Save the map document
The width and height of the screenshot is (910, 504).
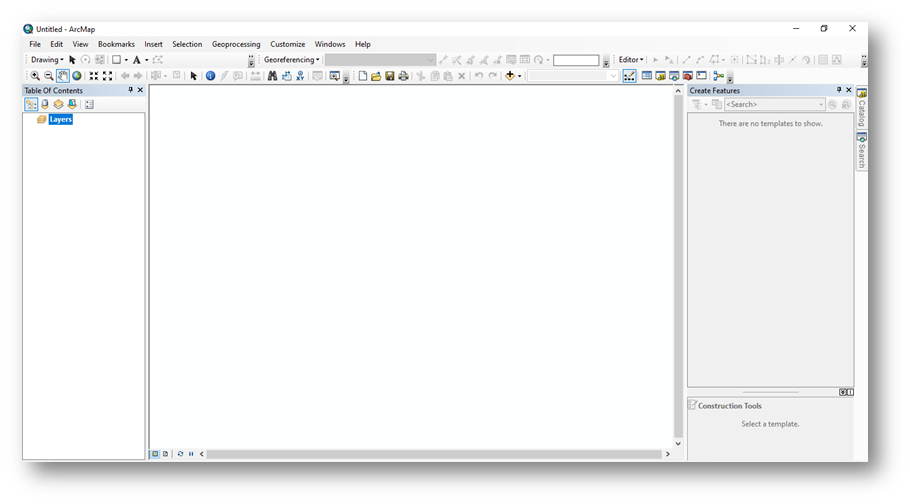pos(389,76)
